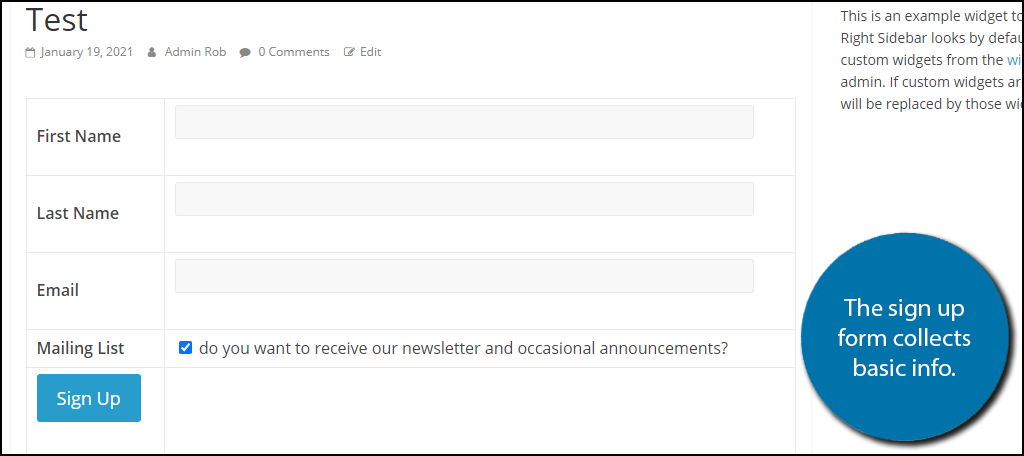Focus the First Name input field
Screen dimensions: 1024x456
464,122
